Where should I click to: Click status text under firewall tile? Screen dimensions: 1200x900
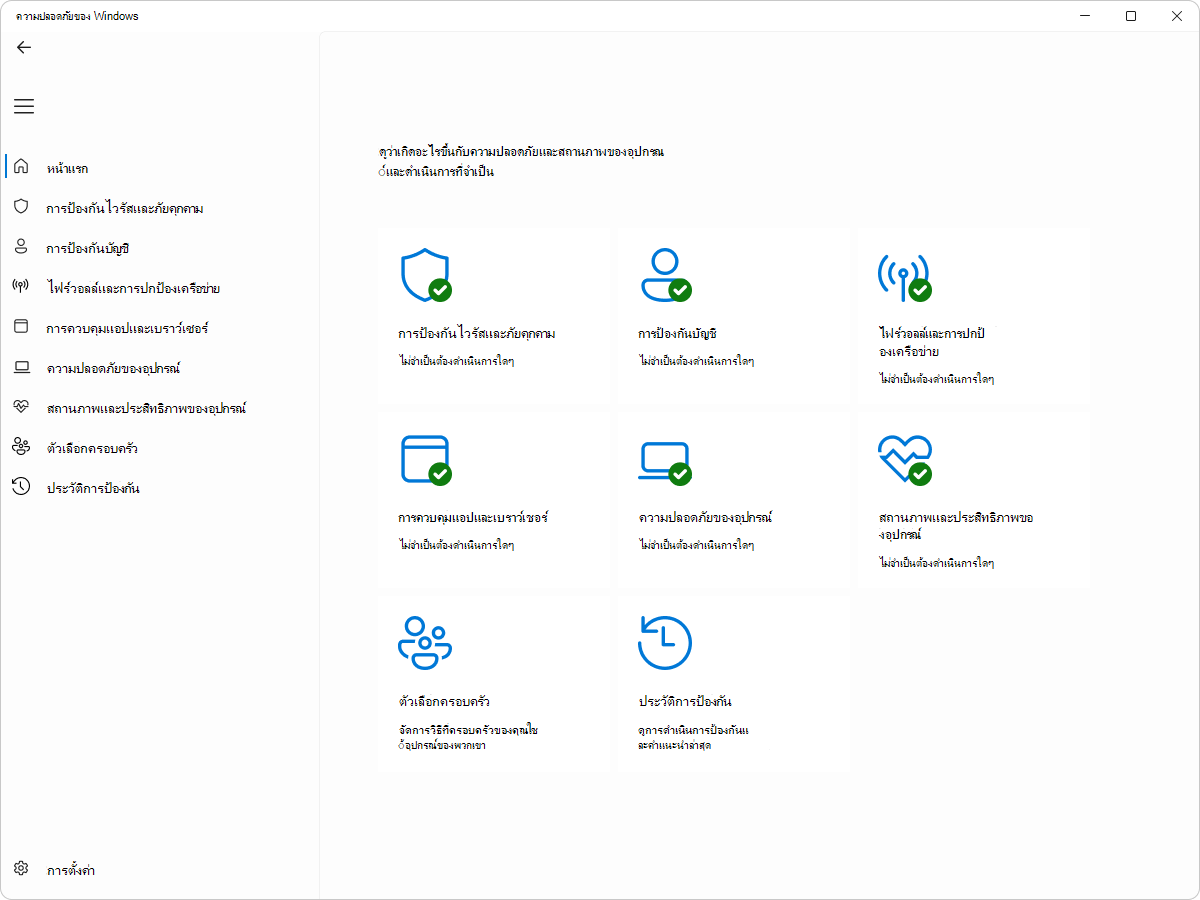(x=936, y=379)
